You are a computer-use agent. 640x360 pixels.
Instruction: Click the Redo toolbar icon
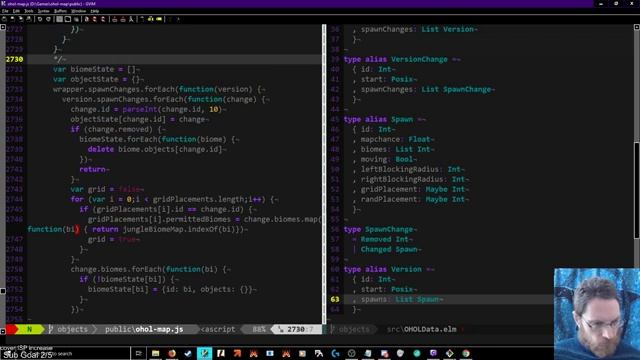click(48, 19)
